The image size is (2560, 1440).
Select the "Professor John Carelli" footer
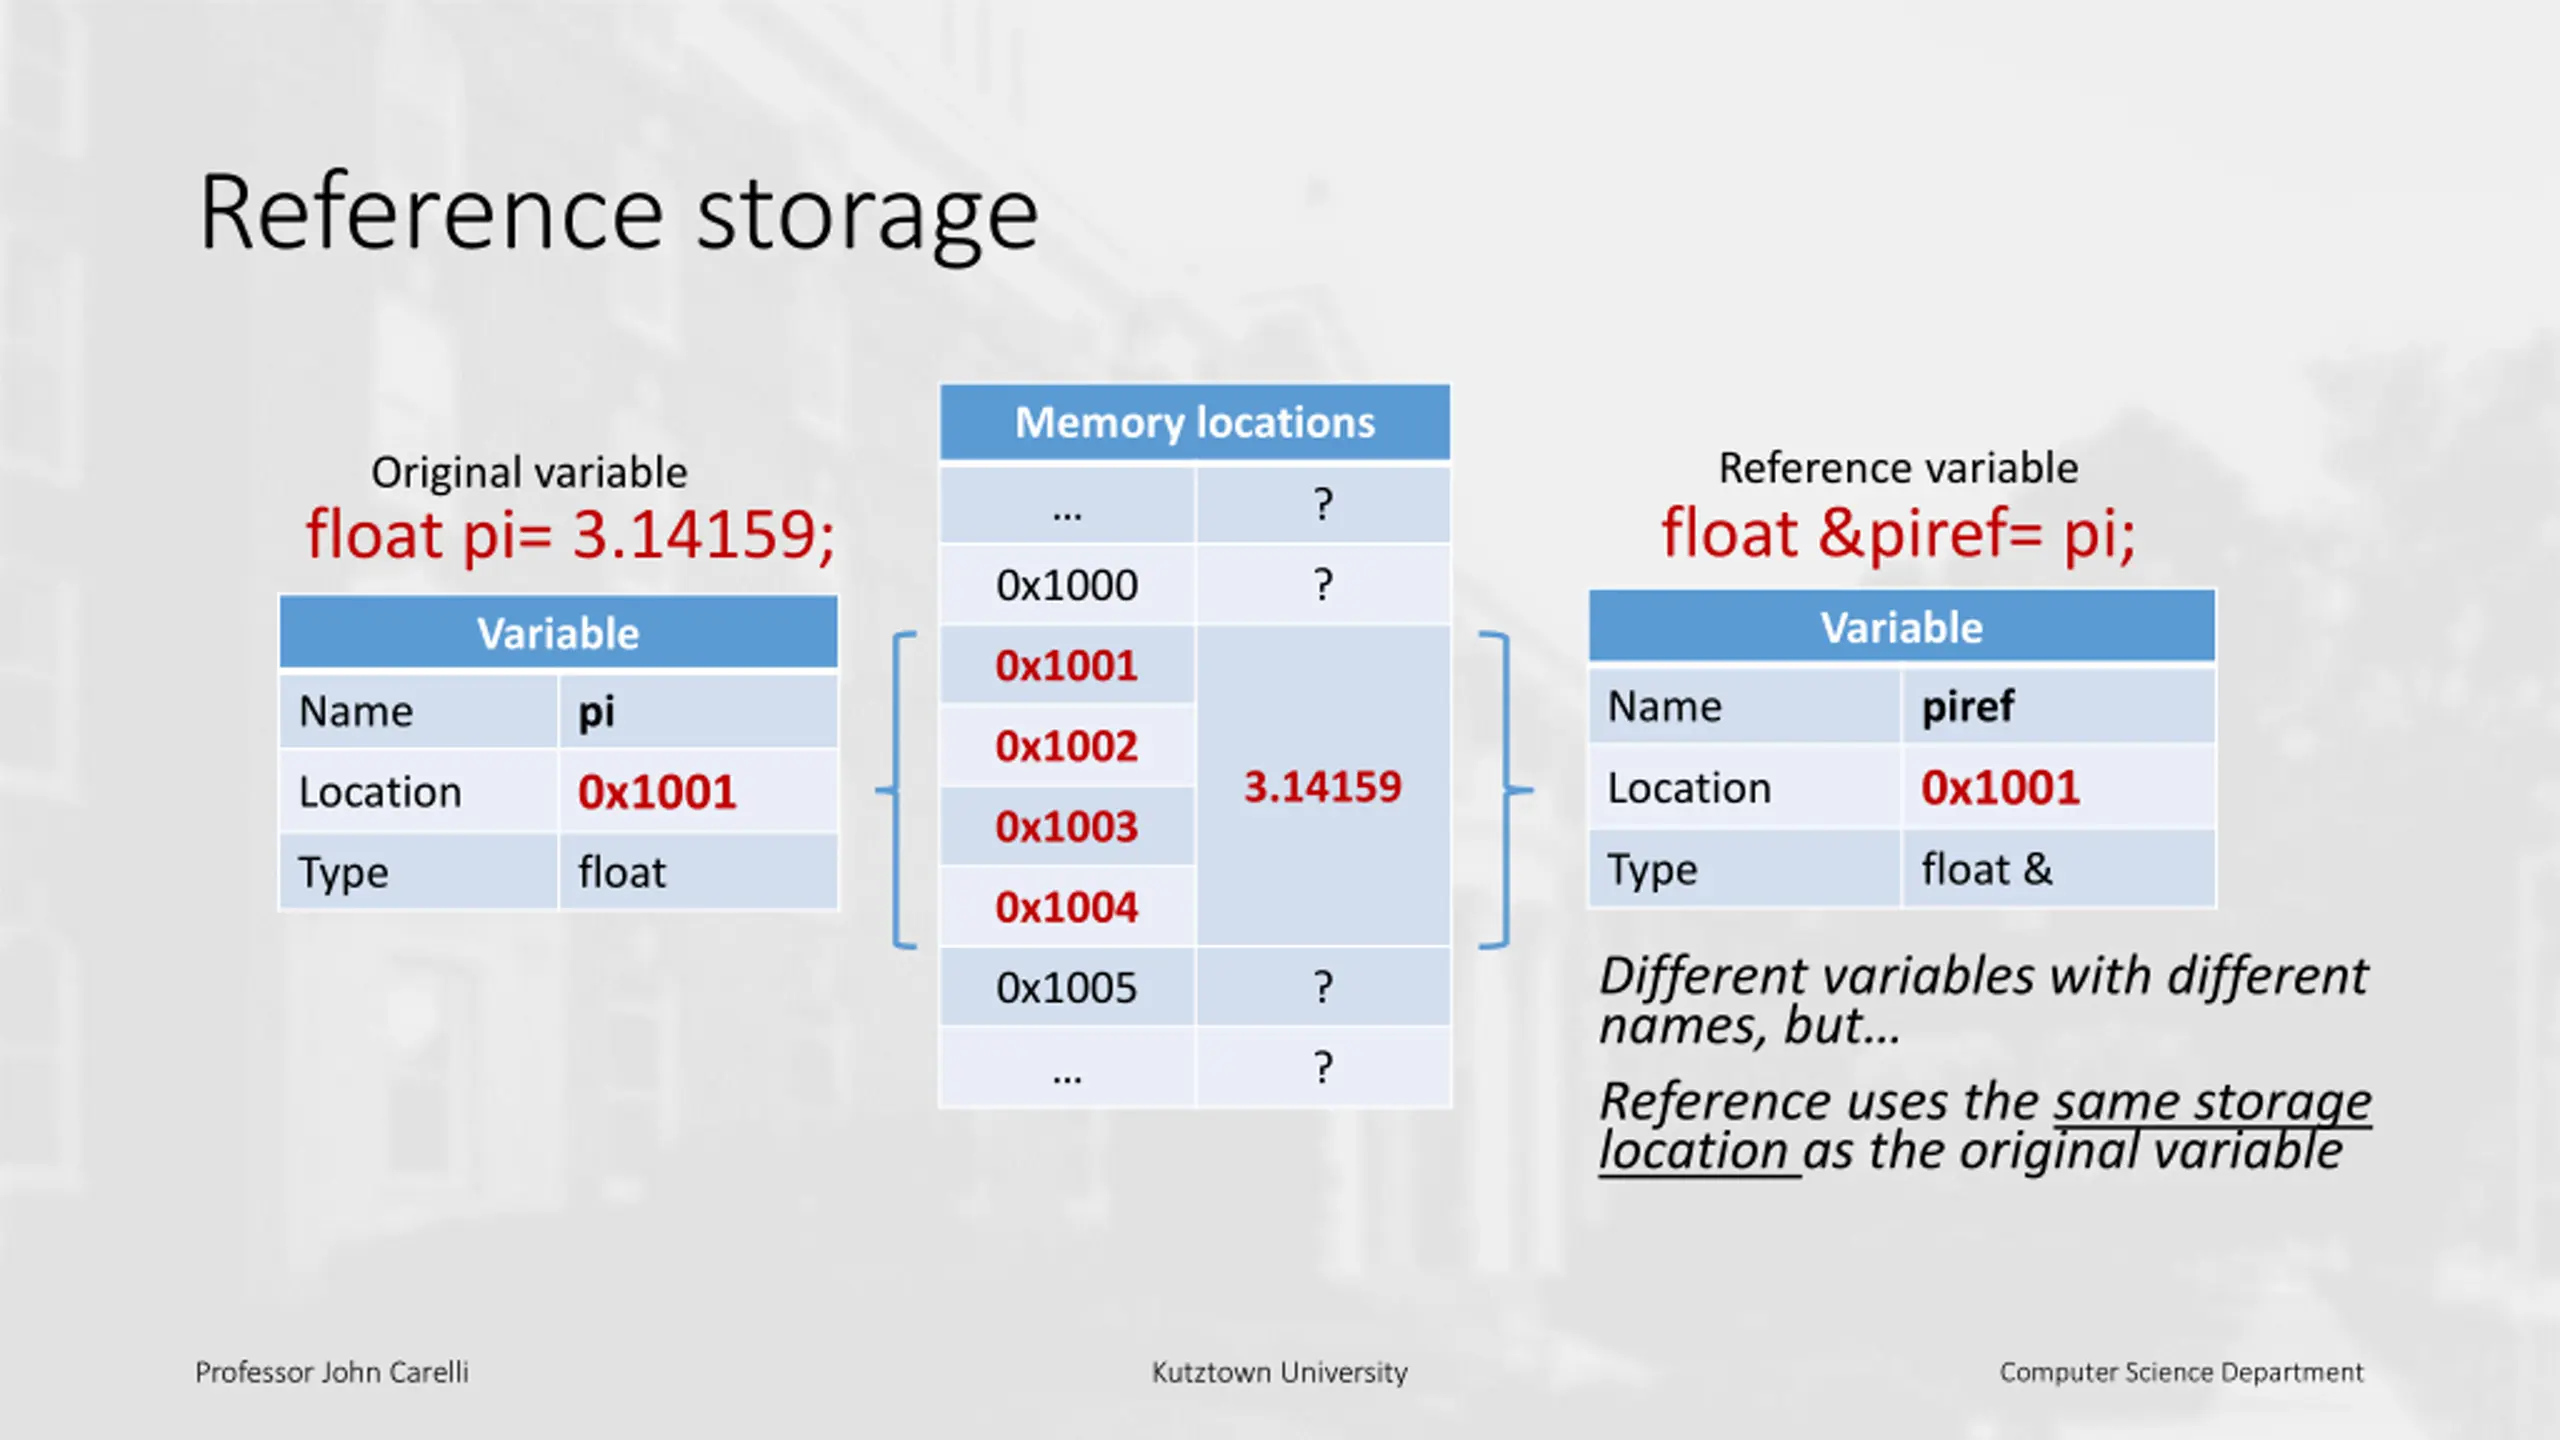(x=332, y=1372)
